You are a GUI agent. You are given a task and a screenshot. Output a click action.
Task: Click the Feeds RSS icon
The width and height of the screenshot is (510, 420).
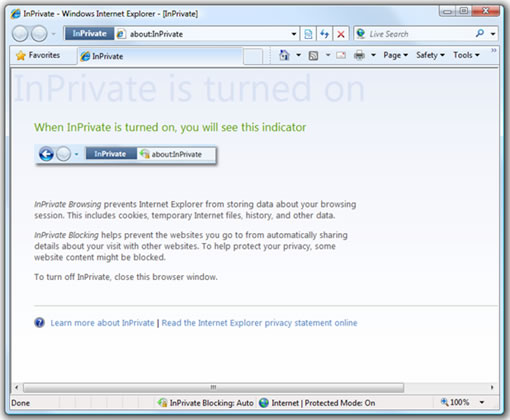[313, 56]
